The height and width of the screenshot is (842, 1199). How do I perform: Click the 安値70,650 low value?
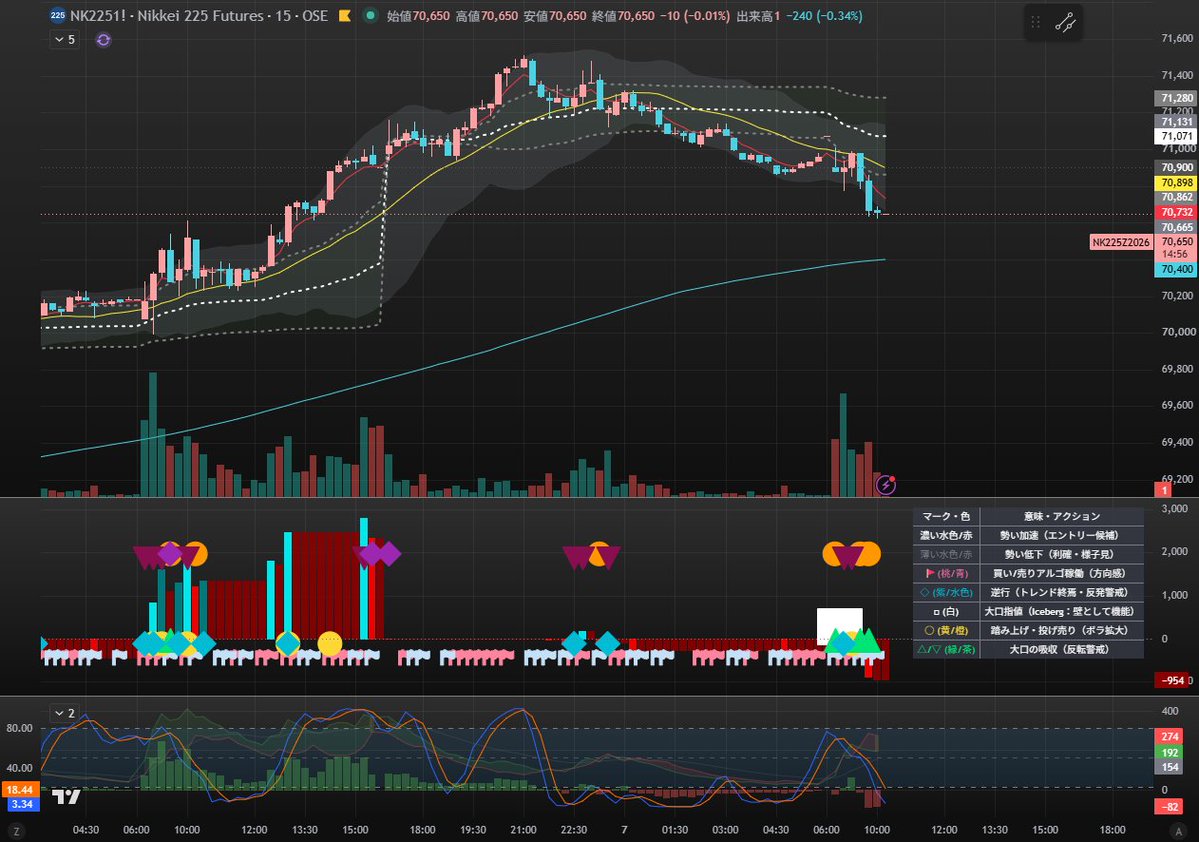pyautogui.click(x=555, y=16)
